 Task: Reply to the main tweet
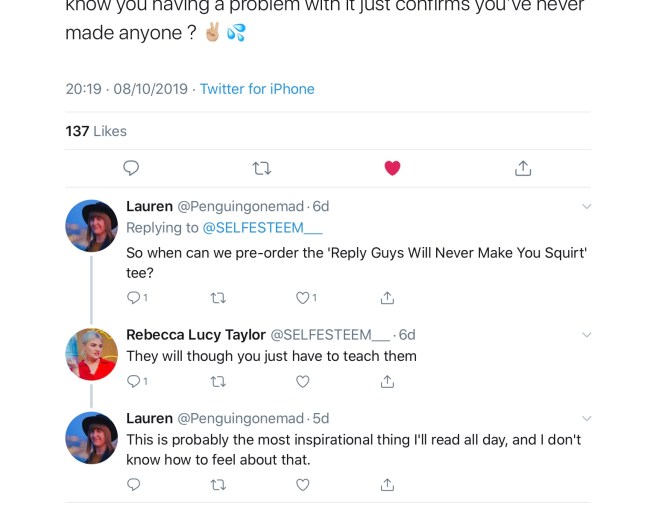131,168
